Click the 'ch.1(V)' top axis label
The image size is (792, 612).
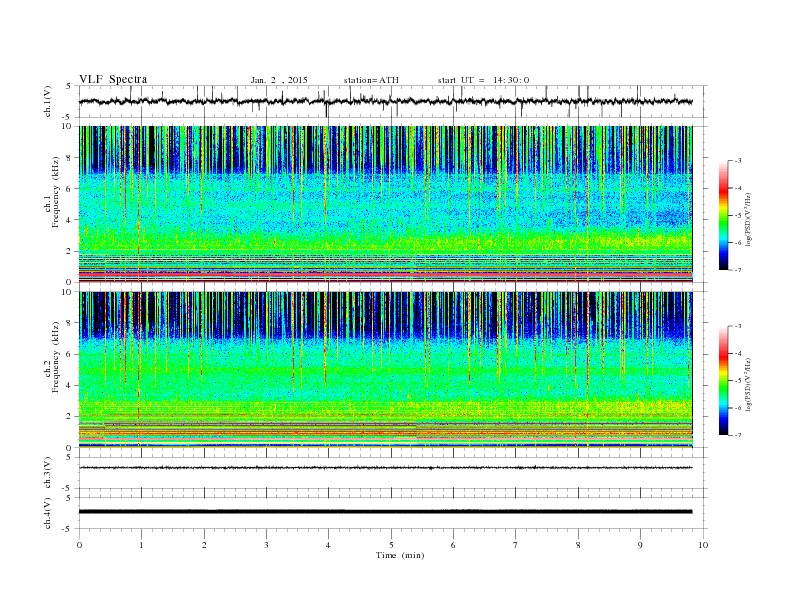pyautogui.click(x=48, y=101)
